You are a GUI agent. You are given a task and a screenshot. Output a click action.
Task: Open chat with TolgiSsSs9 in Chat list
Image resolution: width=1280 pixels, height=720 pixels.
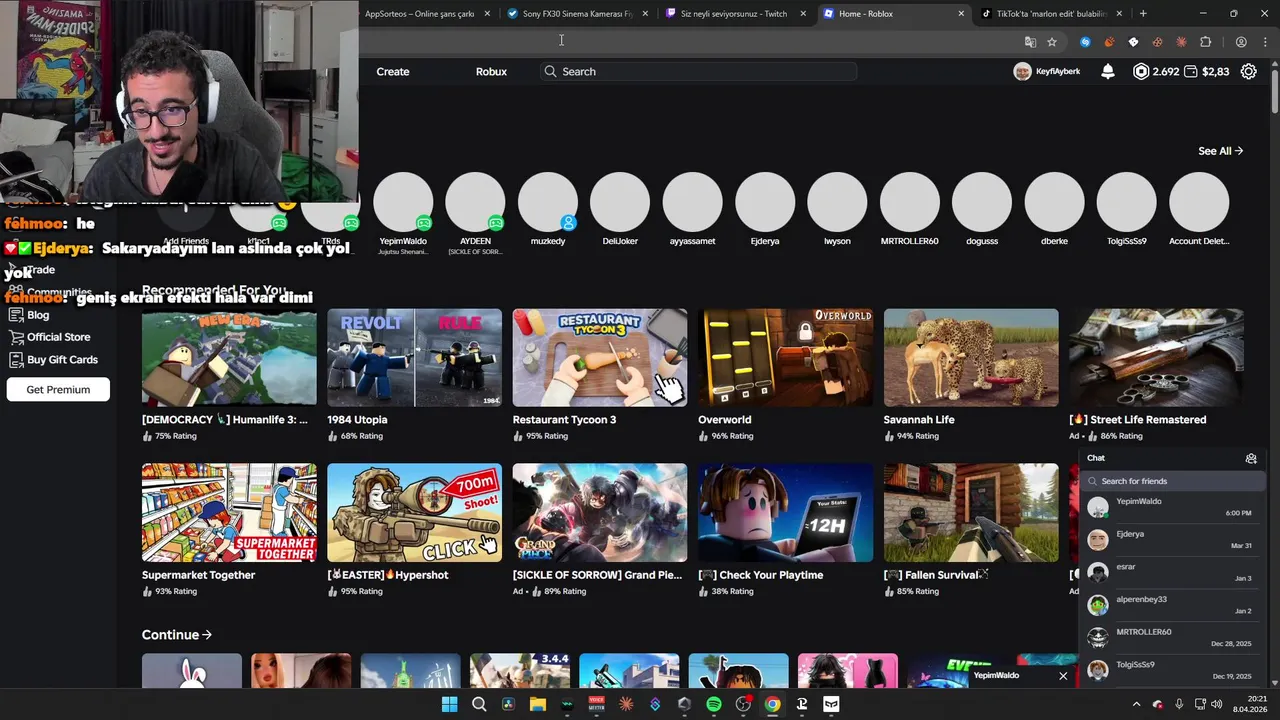point(1172,670)
